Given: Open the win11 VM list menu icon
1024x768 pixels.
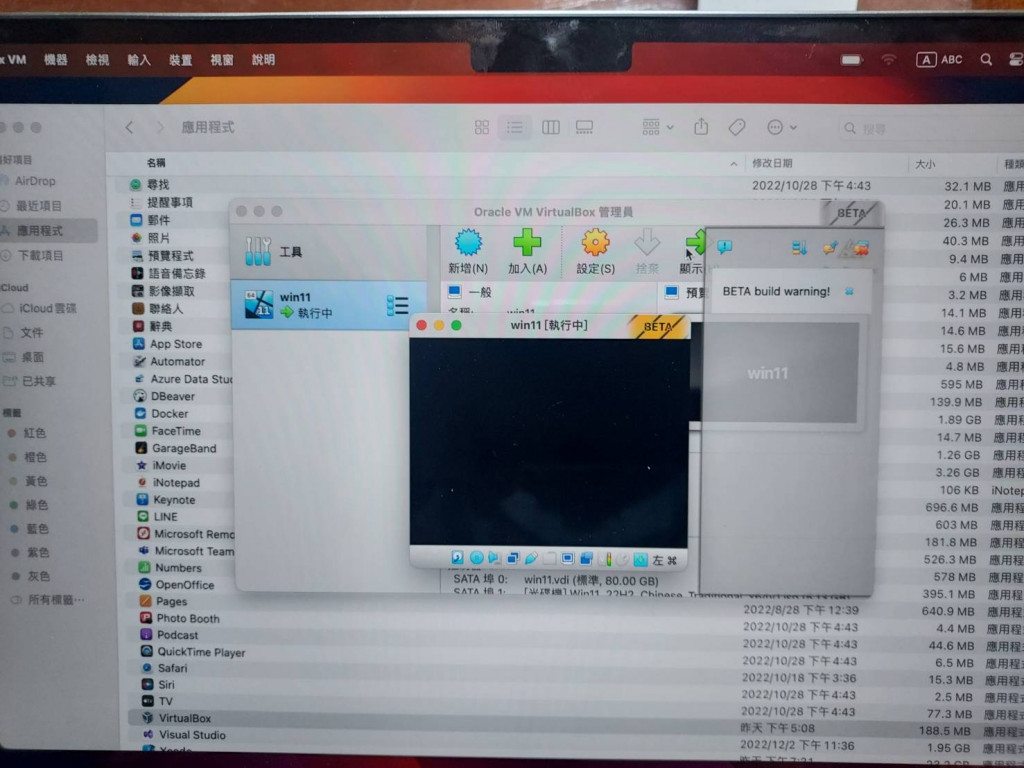Looking at the screenshot, I should coord(397,305).
